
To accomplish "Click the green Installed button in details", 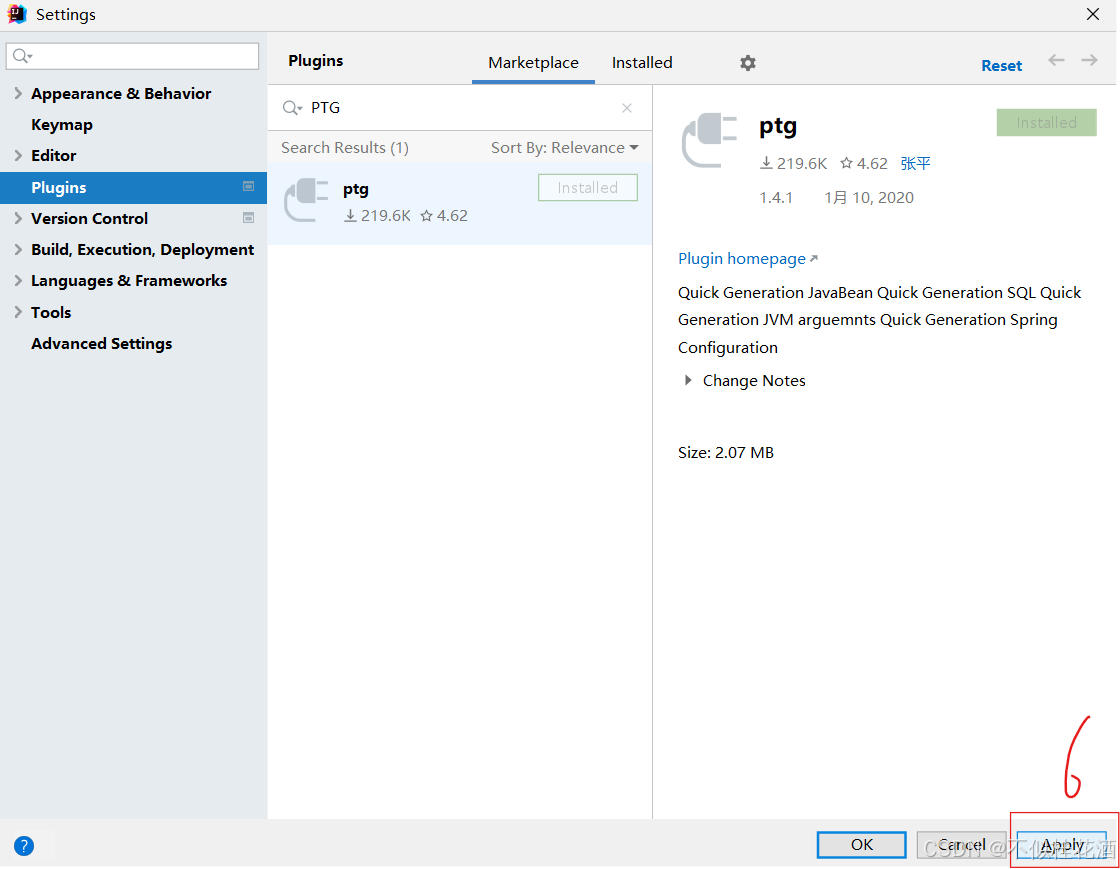I will coord(1046,123).
